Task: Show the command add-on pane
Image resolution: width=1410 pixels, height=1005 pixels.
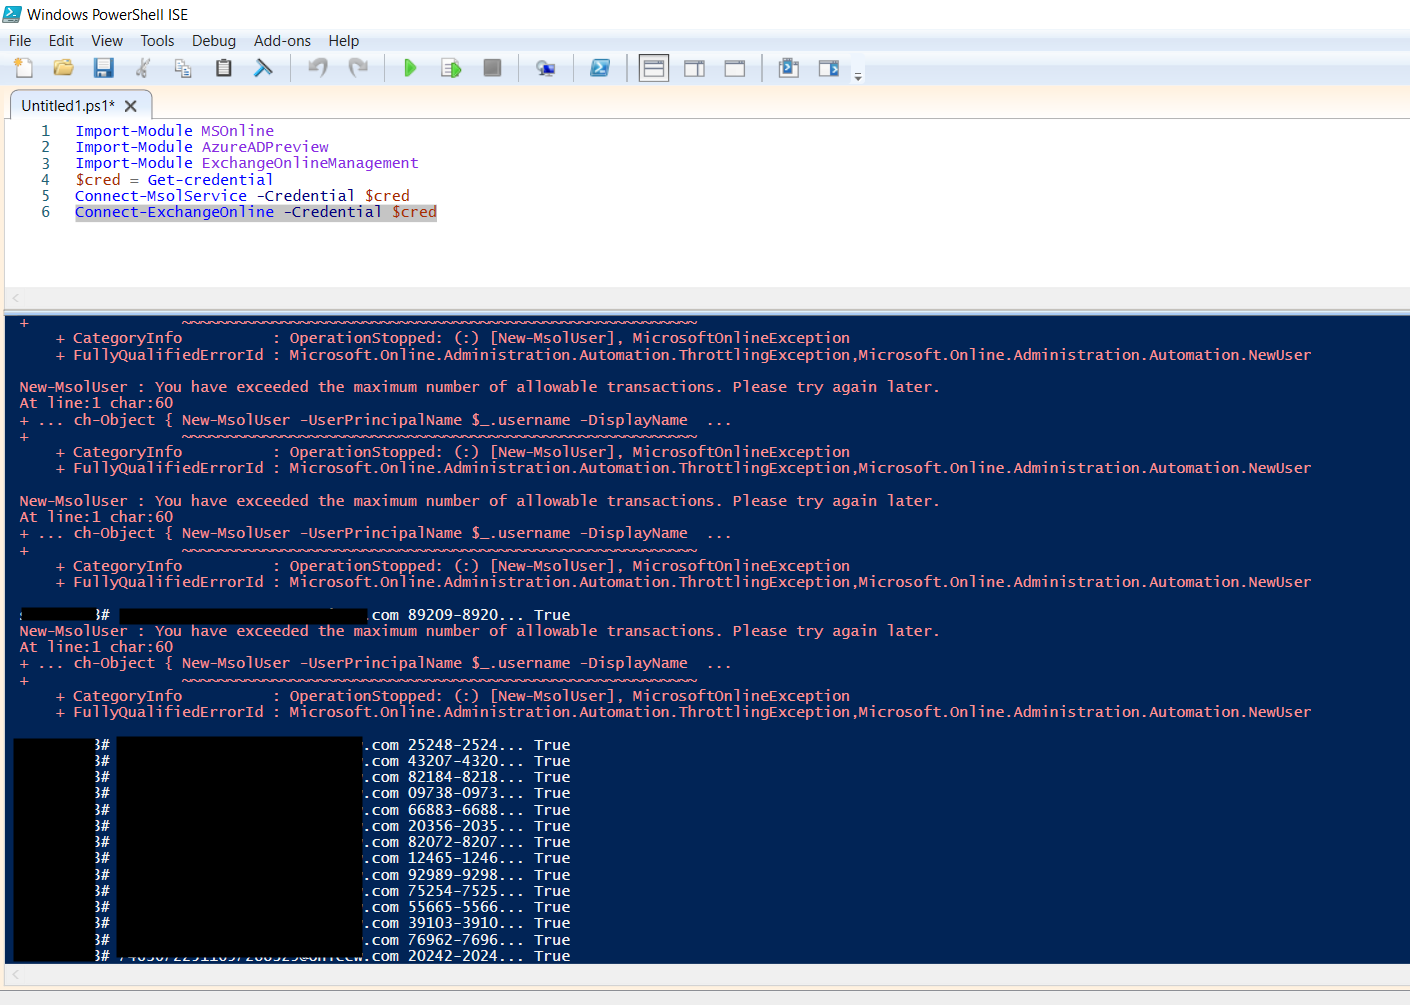Action: (x=829, y=68)
